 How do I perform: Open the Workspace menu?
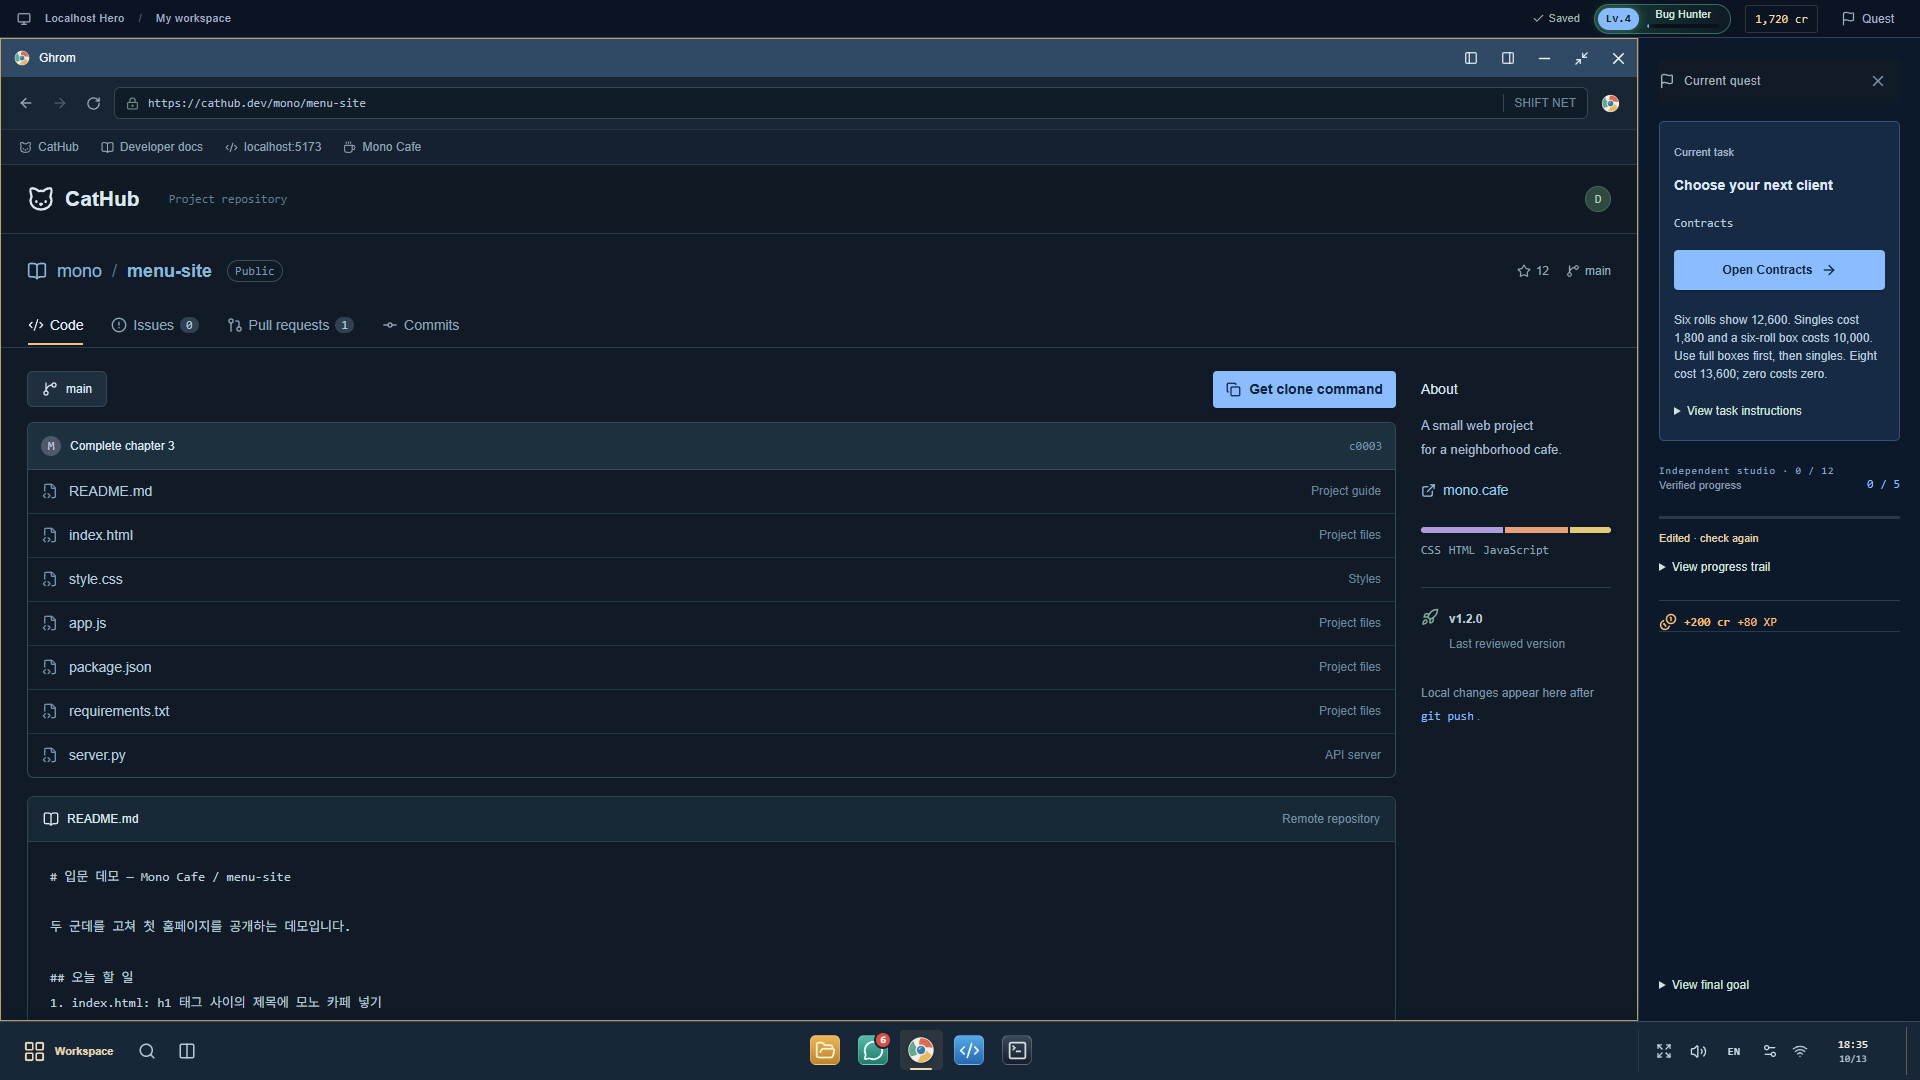68,1051
